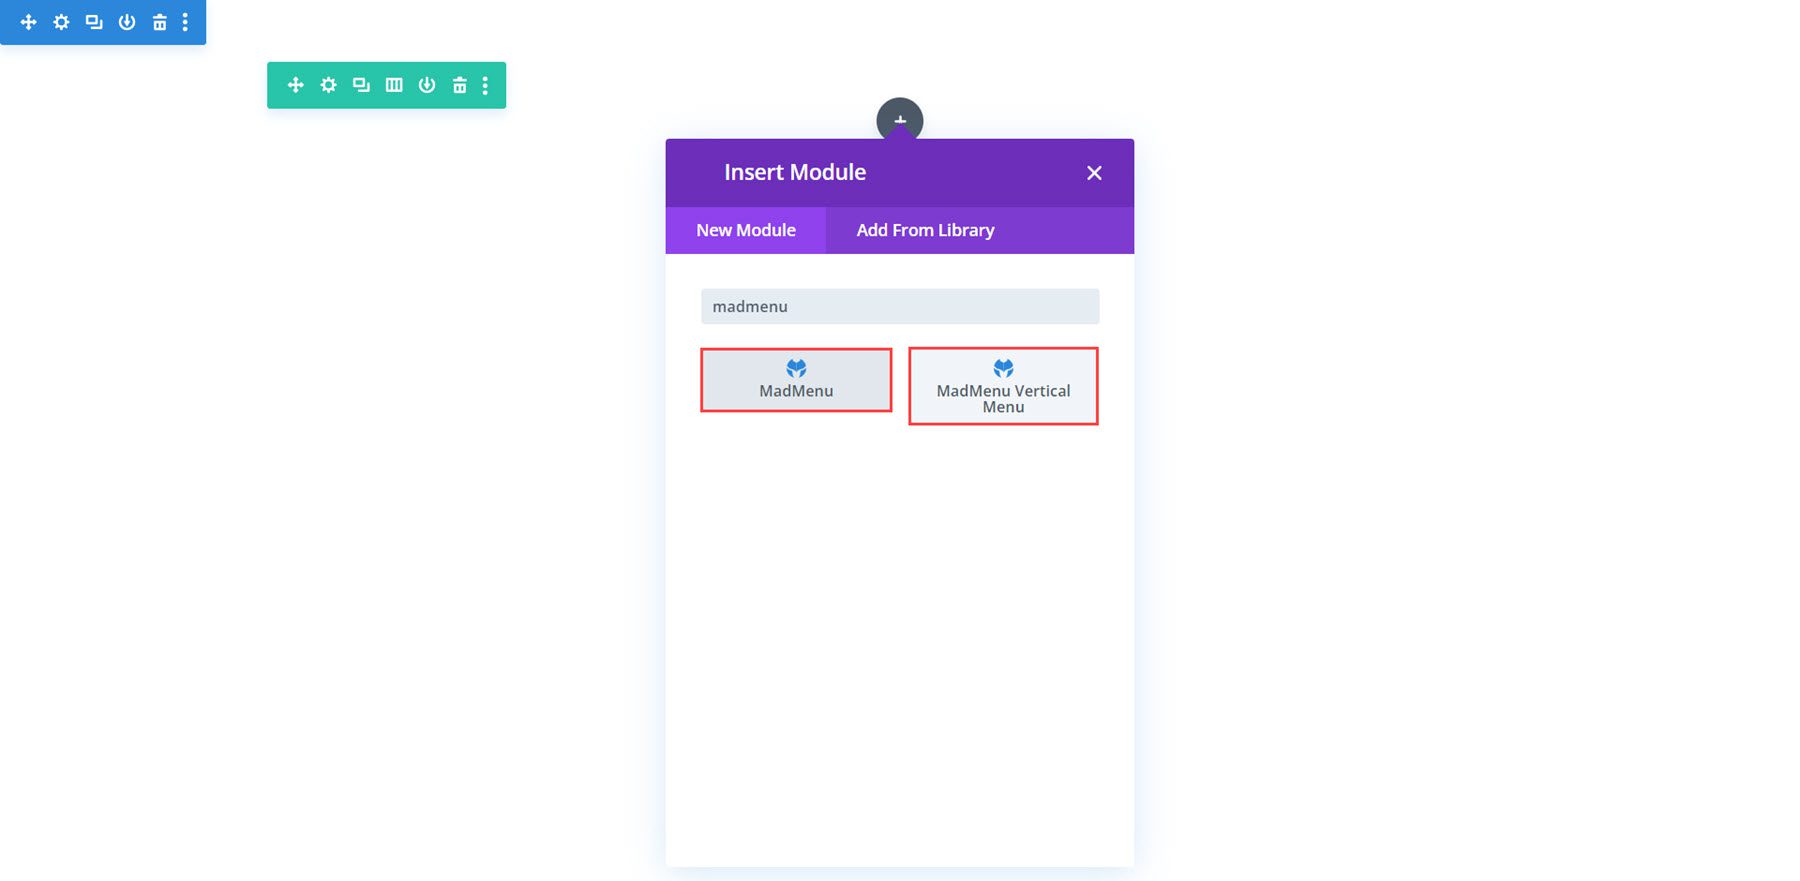Open green row more options menu
The height and width of the screenshot is (881, 1800).
pyautogui.click(x=485, y=85)
